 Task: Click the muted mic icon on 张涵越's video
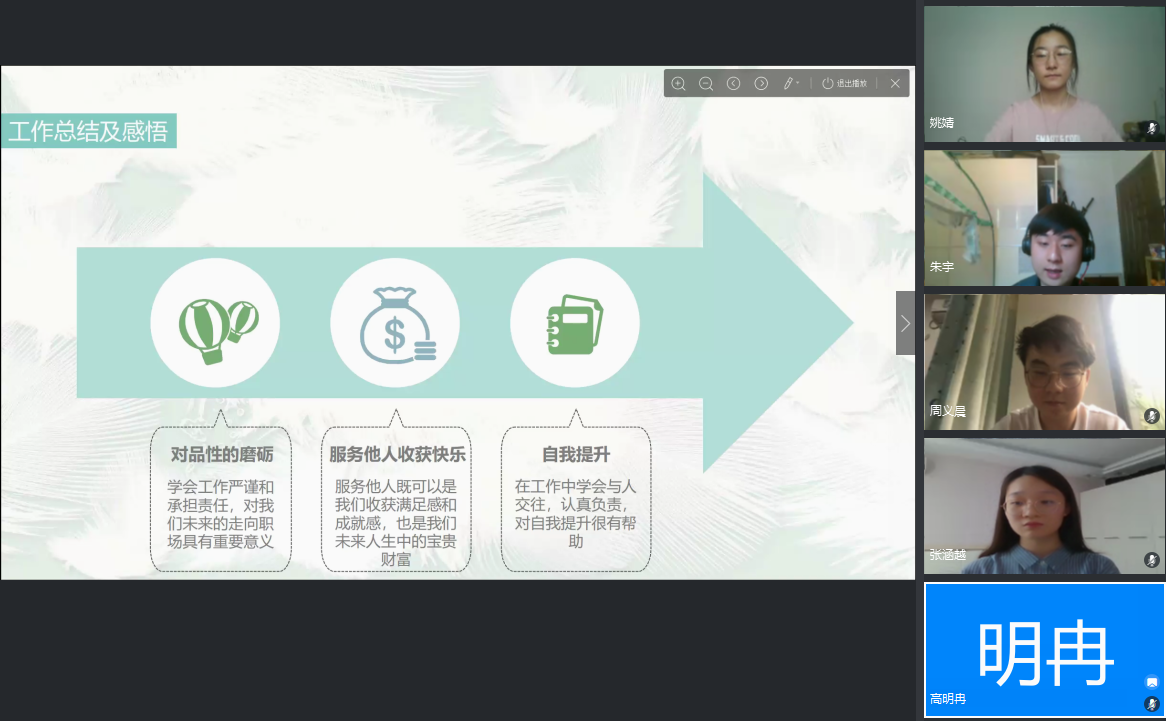tap(1152, 560)
